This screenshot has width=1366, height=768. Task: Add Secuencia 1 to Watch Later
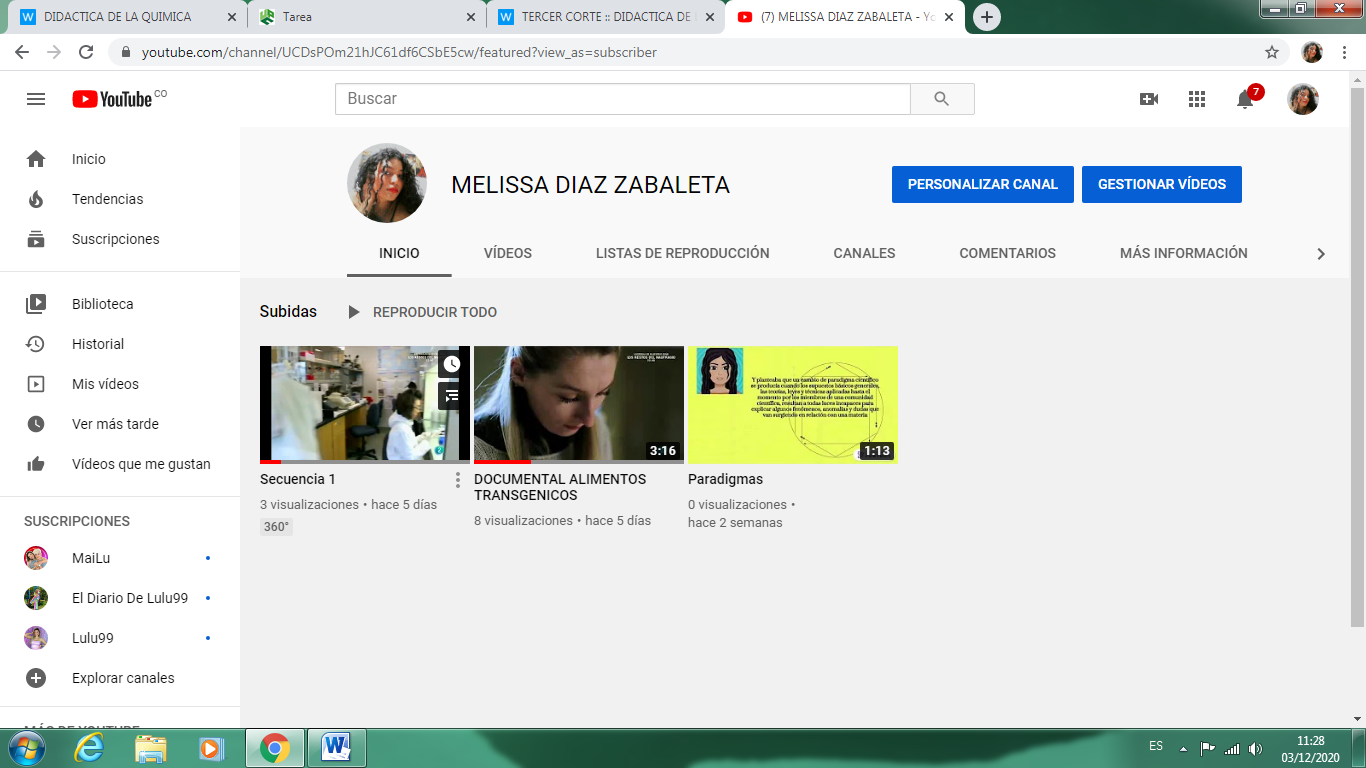[x=452, y=364]
